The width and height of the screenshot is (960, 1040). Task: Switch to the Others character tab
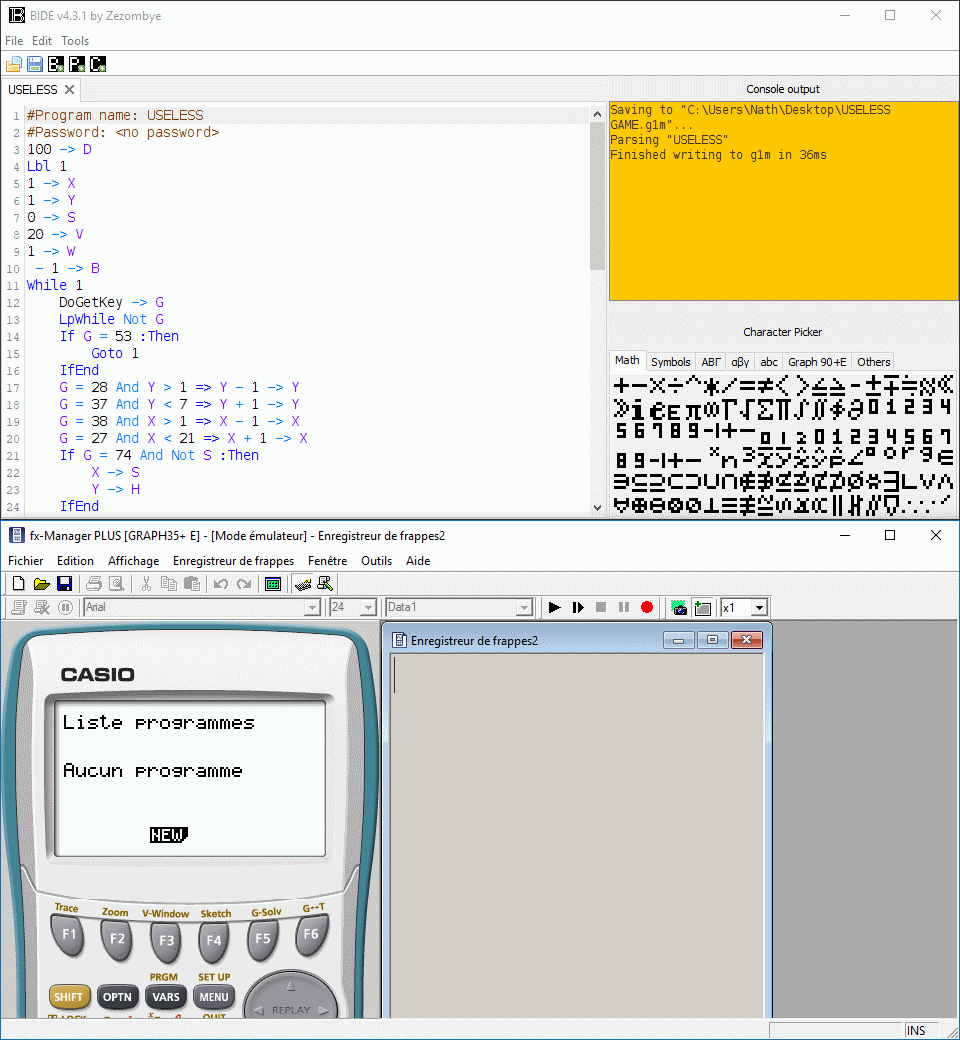(874, 361)
